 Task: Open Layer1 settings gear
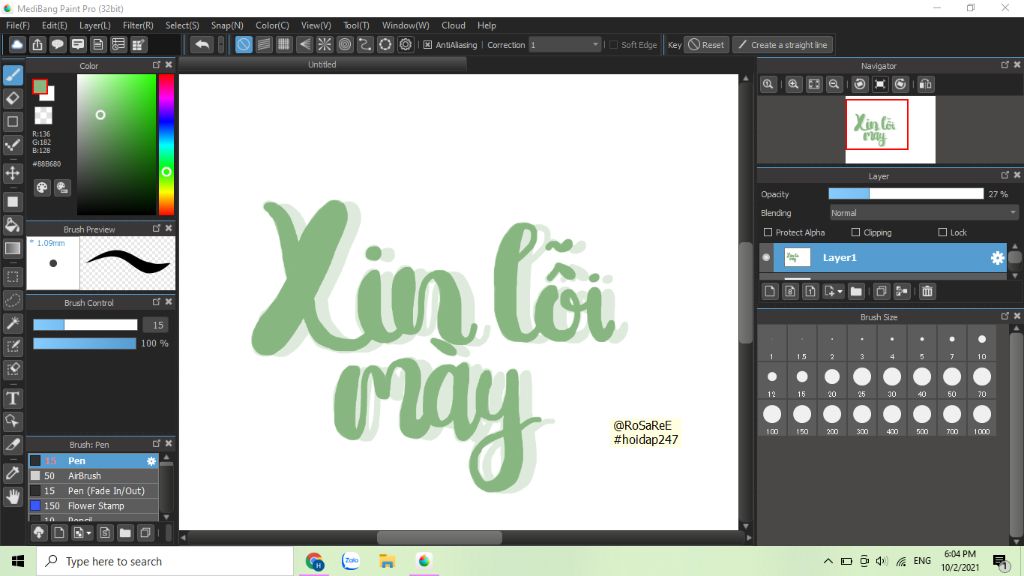(x=997, y=258)
